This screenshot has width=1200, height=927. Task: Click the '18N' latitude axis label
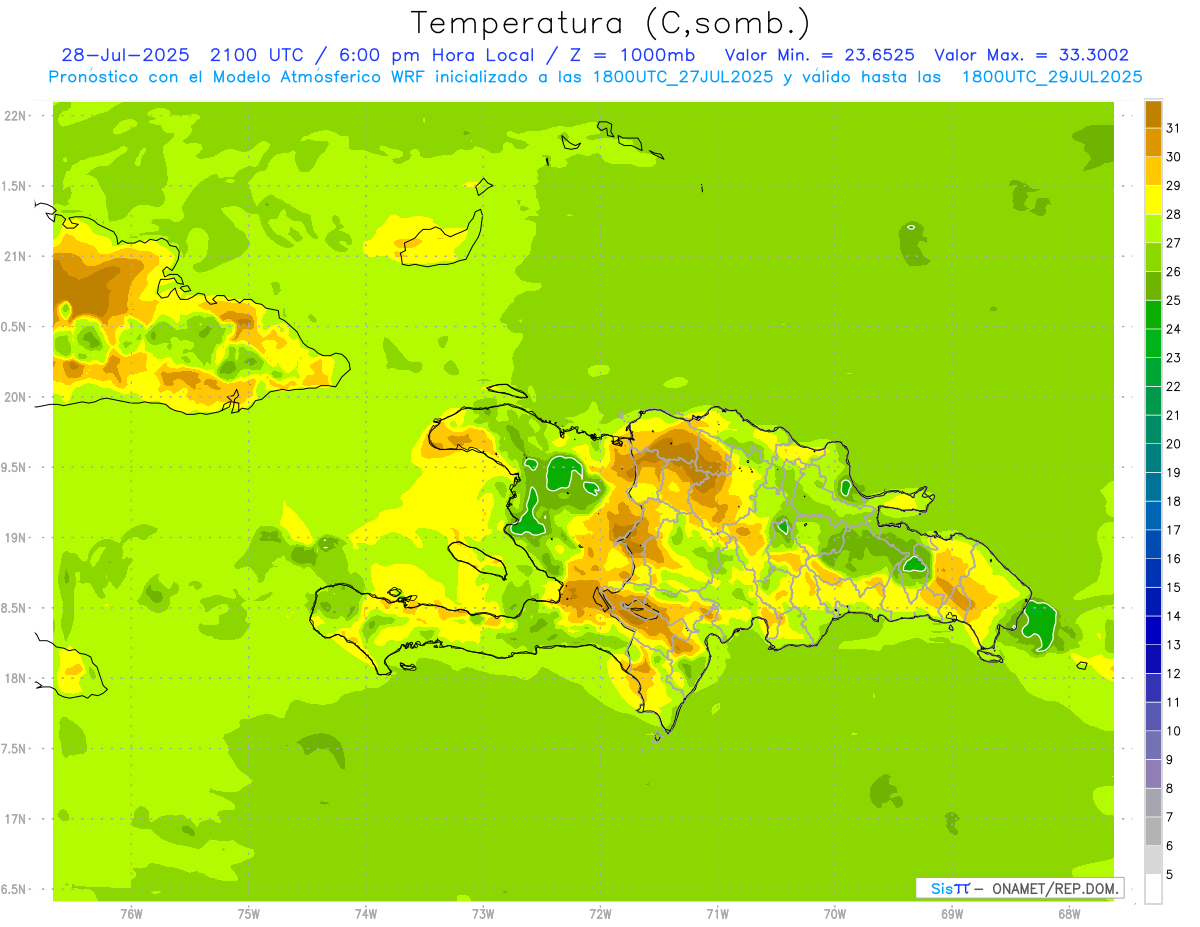point(15,678)
